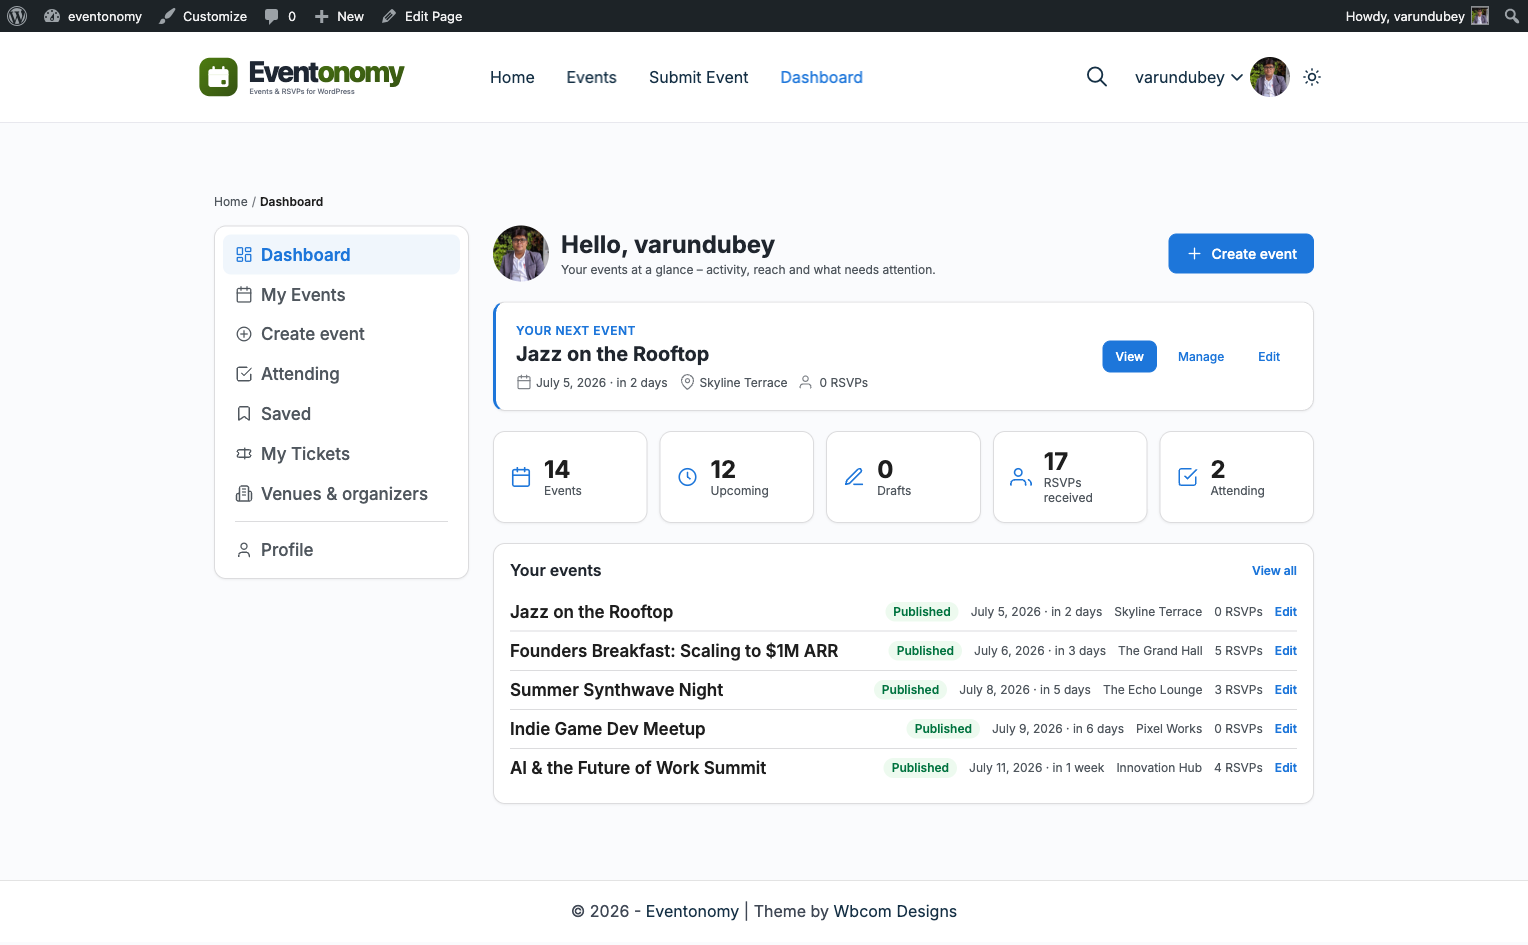The height and width of the screenshot is (945, 1528).
Task: Click Wbcom Designs footer link
Action: [x=895, y=911]
